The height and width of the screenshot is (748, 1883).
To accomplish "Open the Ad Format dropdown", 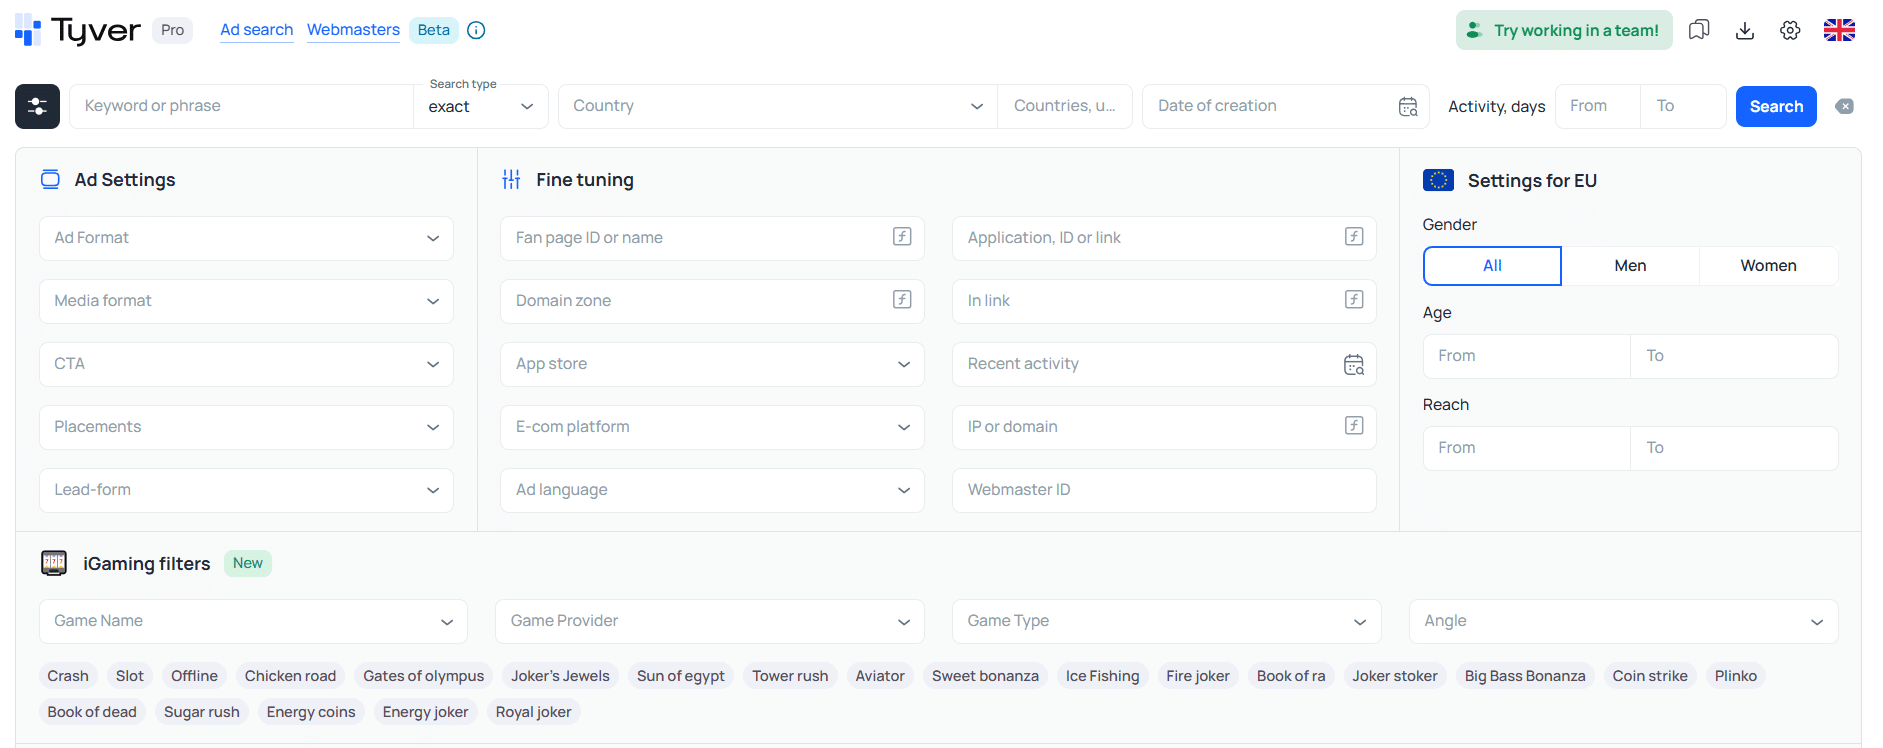I will click(x=246, y=238).
